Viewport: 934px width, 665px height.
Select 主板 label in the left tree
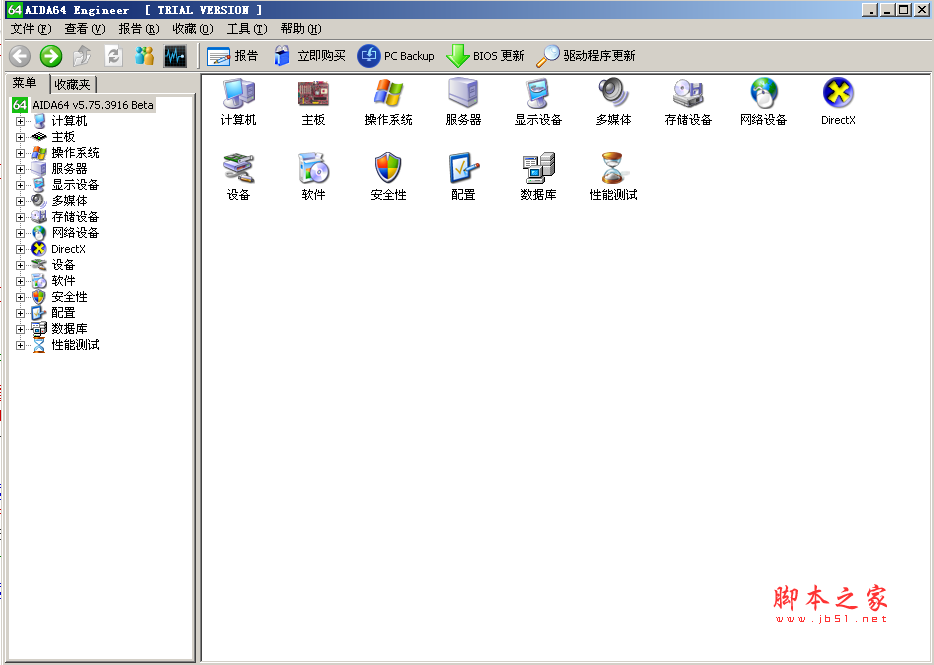coord(63,137)
